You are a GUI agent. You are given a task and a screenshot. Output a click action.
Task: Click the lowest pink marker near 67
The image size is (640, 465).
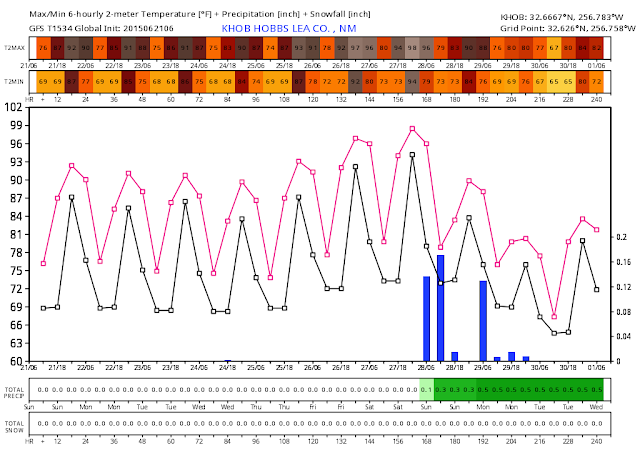click(x=554, y=317)
